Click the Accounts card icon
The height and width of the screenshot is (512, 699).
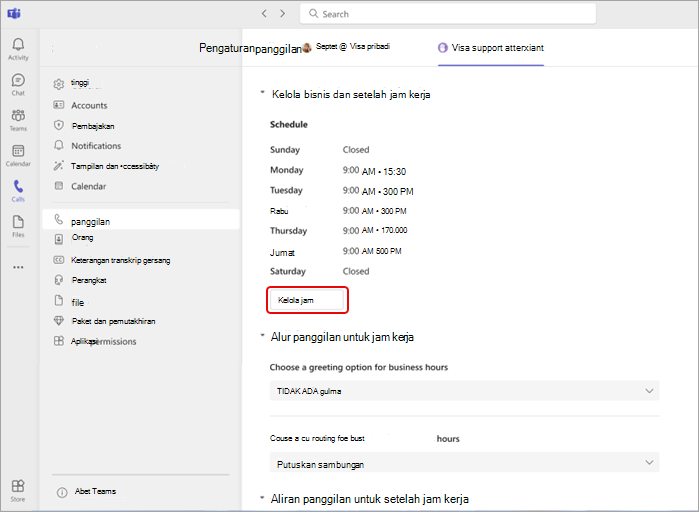click(59, 105)
